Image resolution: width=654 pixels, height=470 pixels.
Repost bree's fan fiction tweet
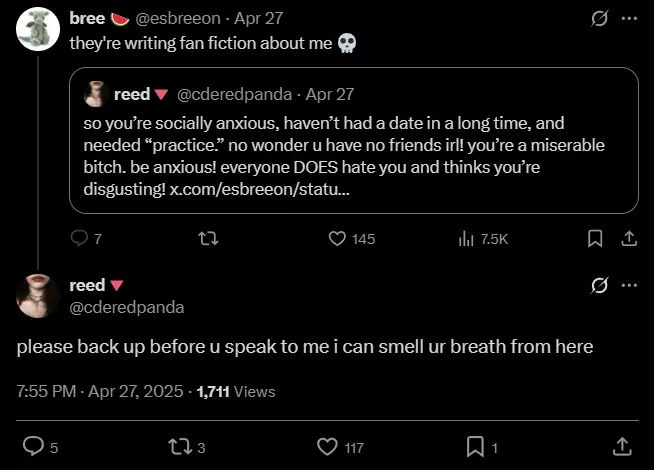coord(208,239)
